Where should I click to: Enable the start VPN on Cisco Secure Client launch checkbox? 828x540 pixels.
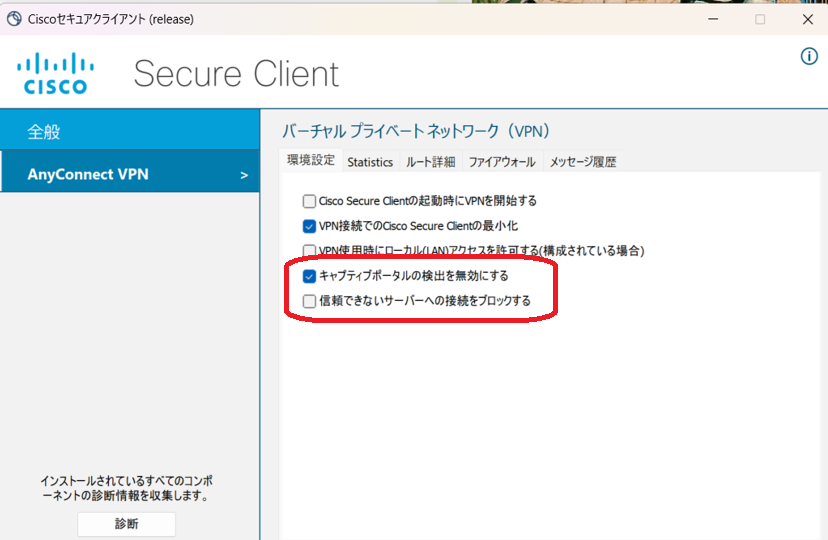(x=310, y=201)
